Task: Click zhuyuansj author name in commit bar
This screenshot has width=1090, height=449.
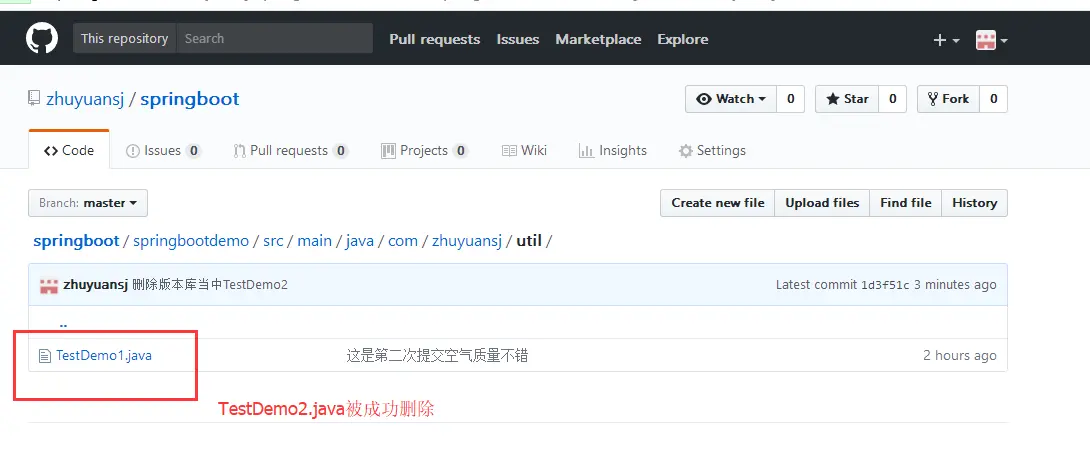Action: click(x=95, y=285)
